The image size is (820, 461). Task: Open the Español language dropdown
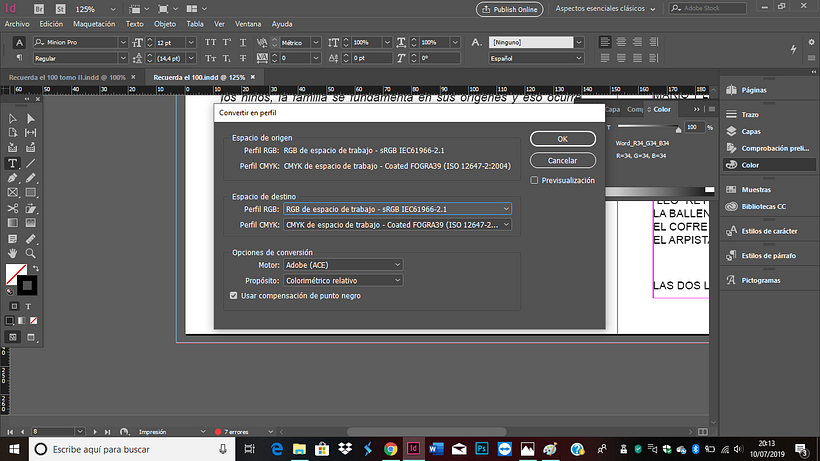pyautogui.click(x=579, y=58)
